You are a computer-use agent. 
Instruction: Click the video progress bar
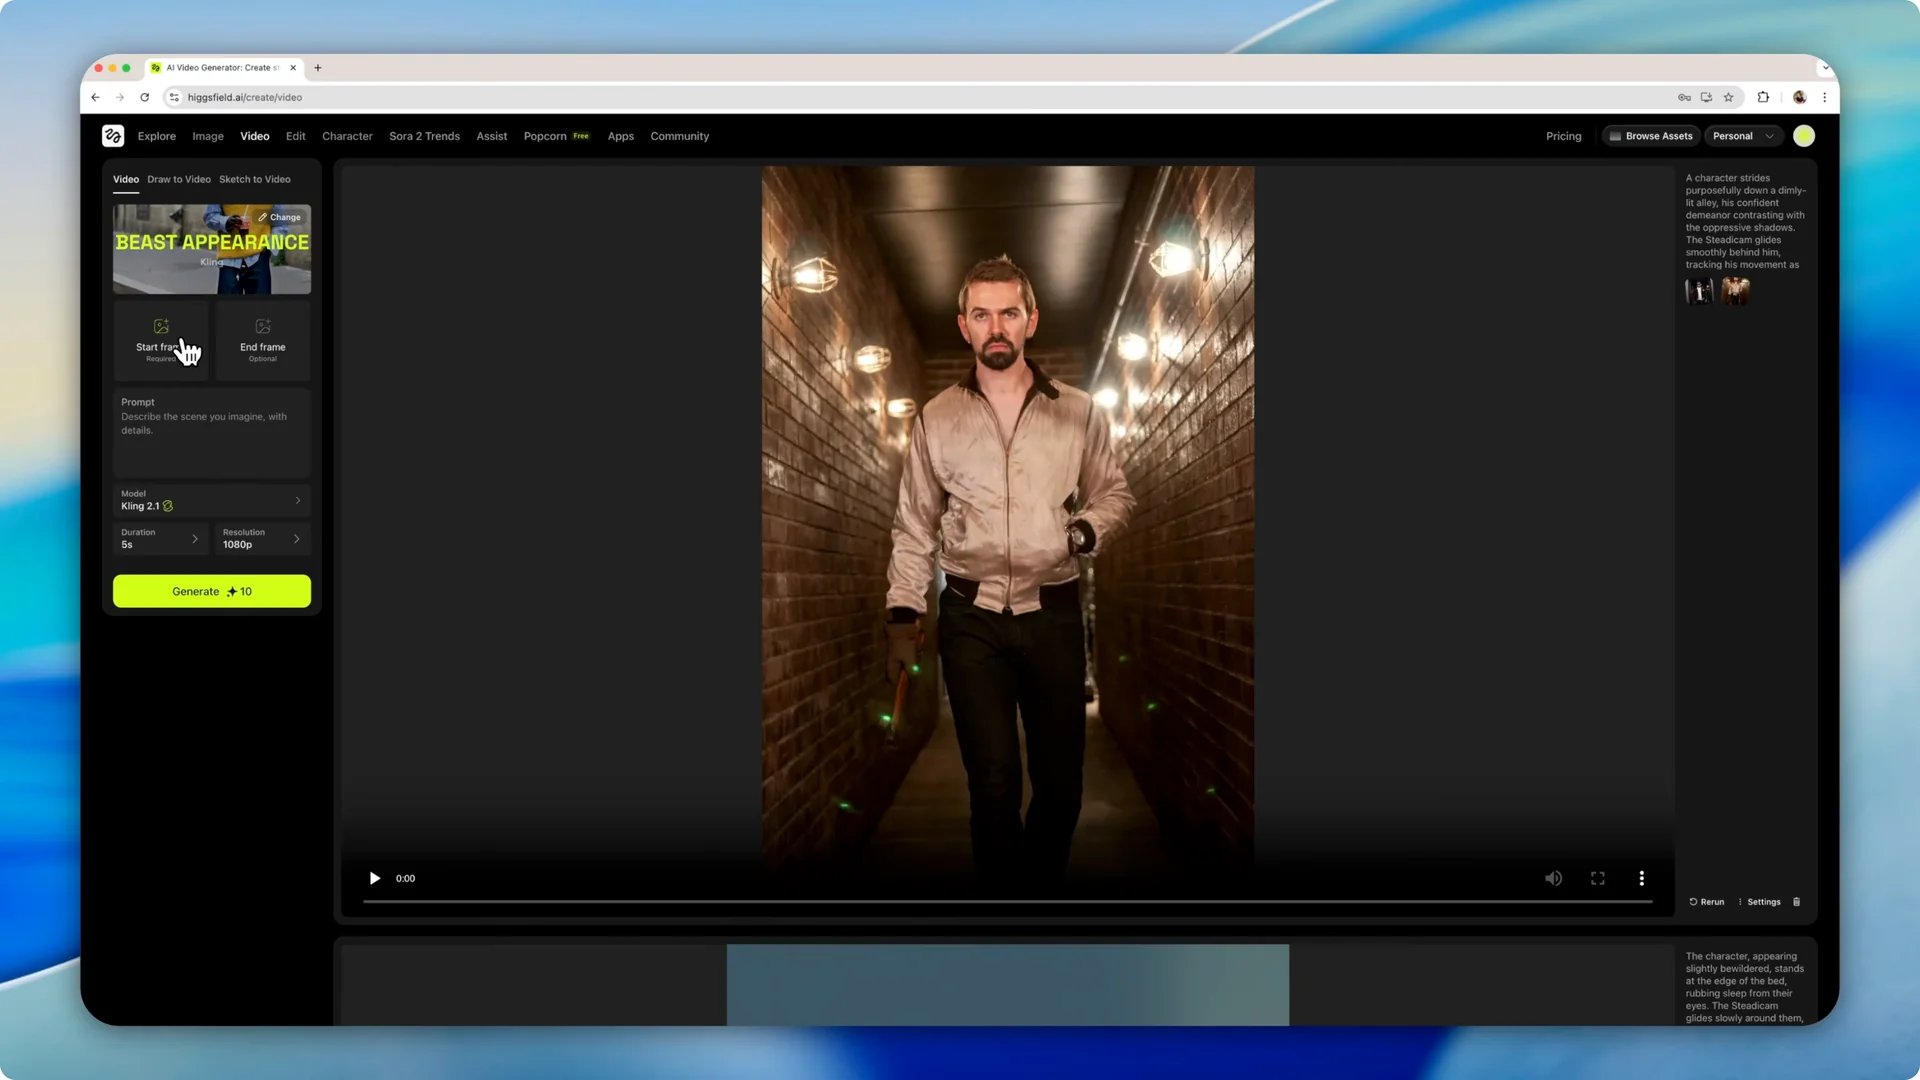pos(1007,899)
